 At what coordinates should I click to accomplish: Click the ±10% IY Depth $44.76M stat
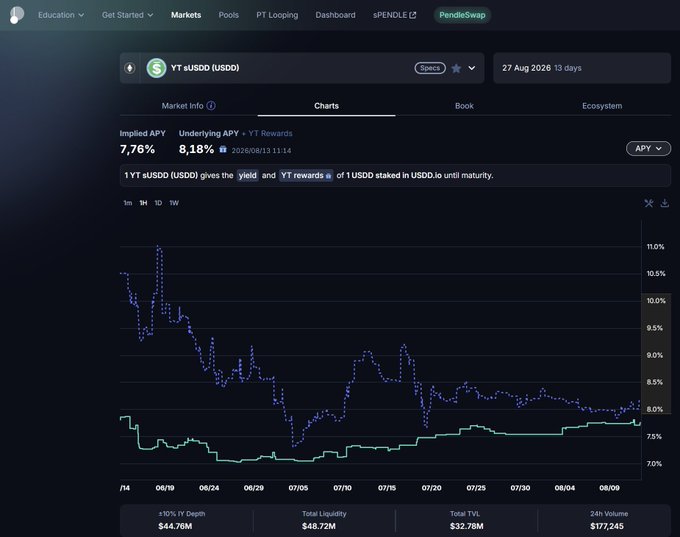pyautogui.click(x=181, y=520)
